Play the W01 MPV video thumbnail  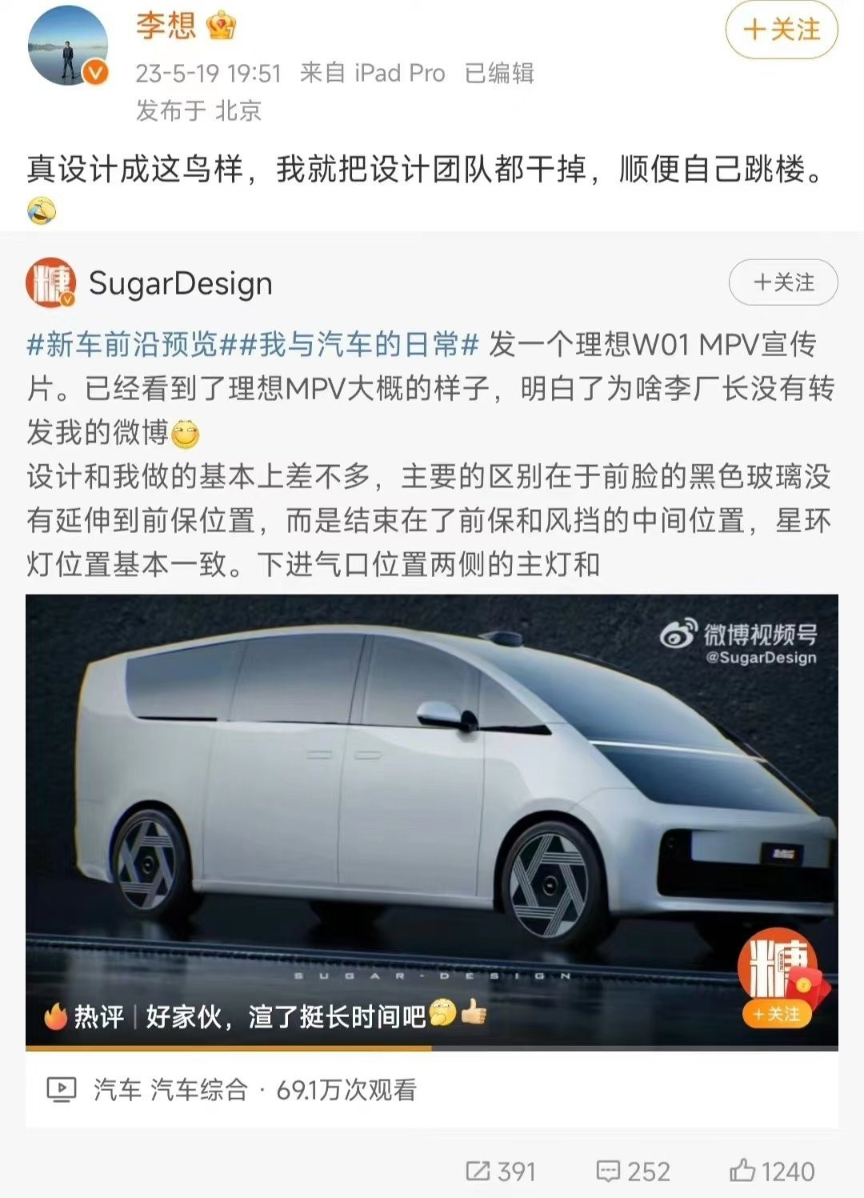click(x=432, y=820)
